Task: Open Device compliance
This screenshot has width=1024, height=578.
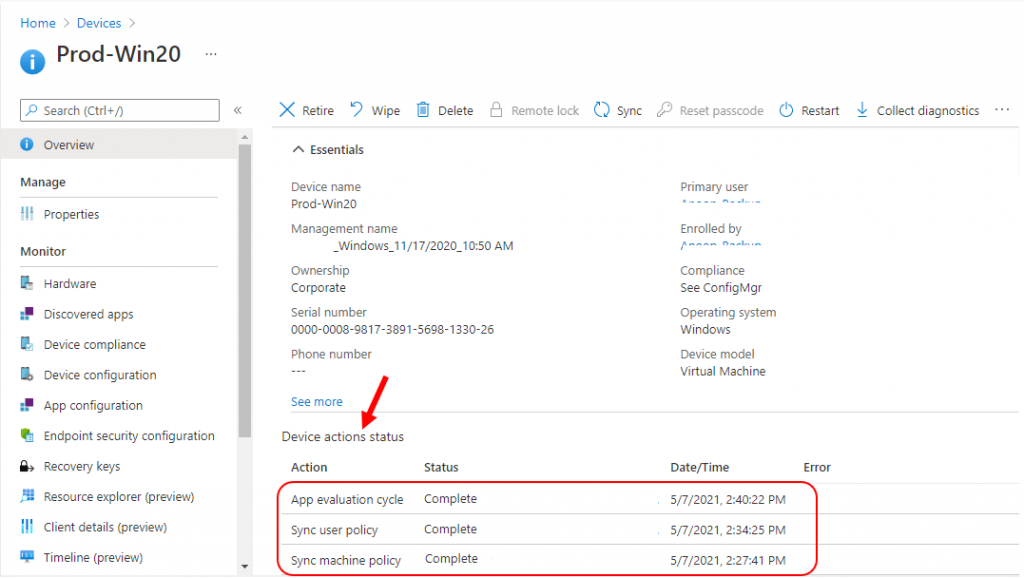Action: tap(95, 344)
